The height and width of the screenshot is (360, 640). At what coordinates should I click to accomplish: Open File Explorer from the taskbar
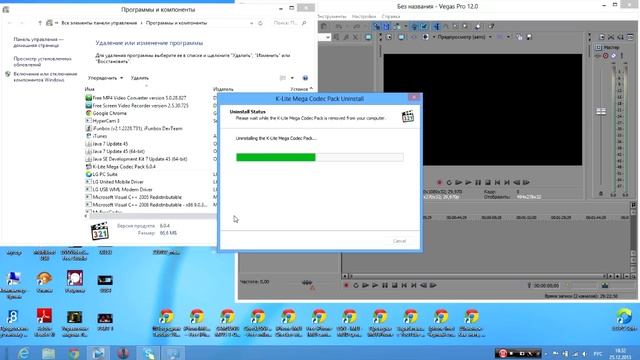(48, 353)
